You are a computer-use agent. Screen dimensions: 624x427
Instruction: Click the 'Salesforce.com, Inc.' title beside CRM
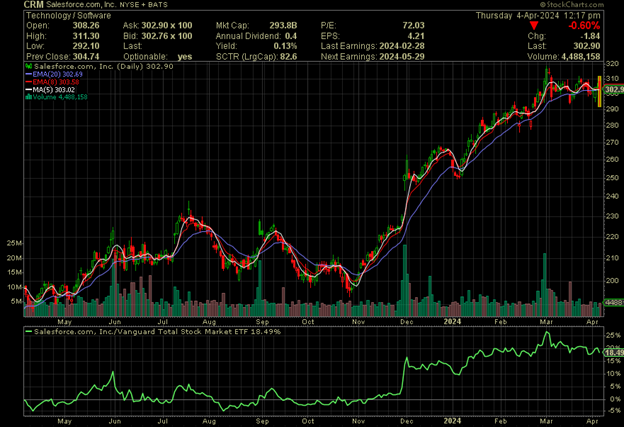[82, 5]
